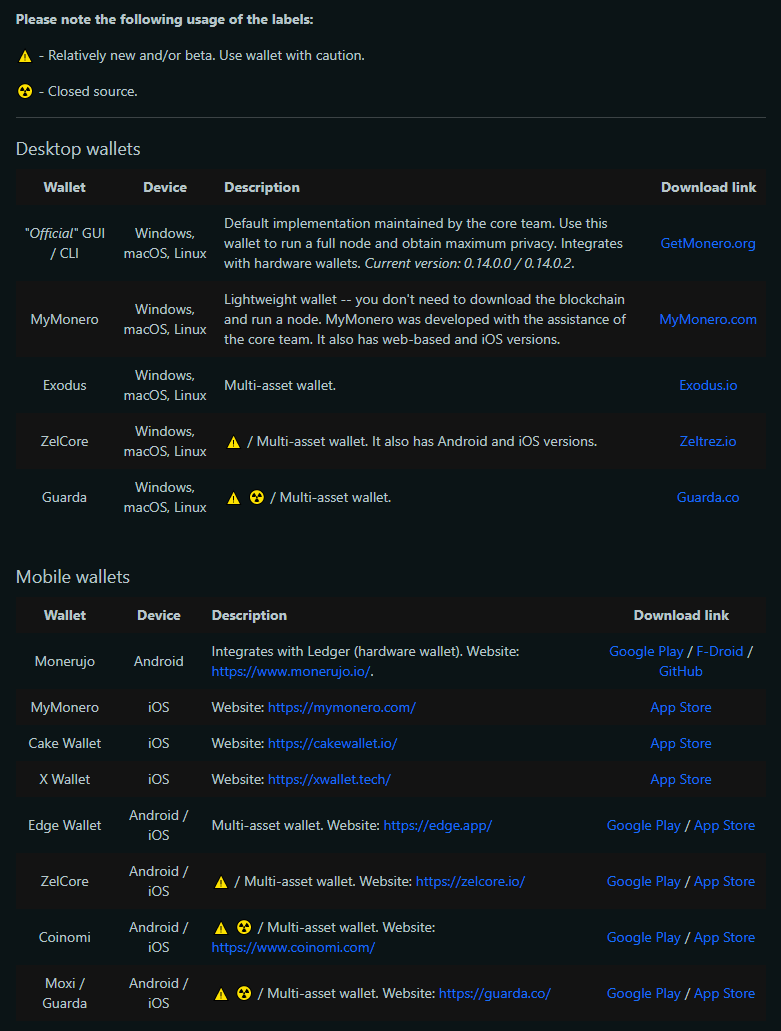Open the Exodus.io download link
This screenshot has height=1031, width=781.
(708, 385)
